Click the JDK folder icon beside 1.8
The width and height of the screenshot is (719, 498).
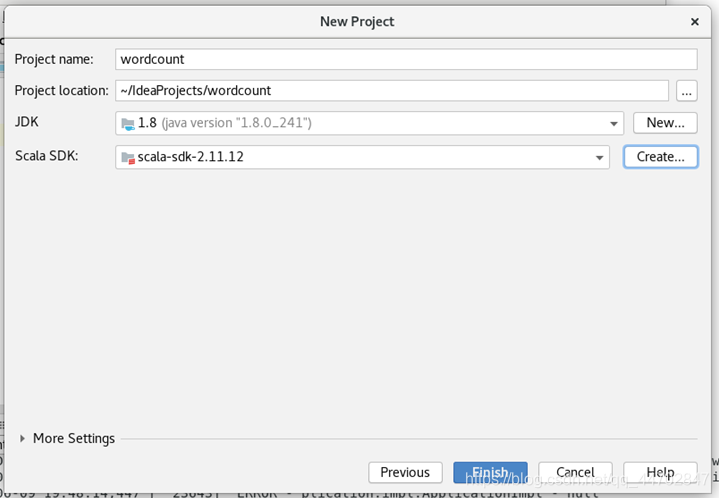click(x=128, y=123)
